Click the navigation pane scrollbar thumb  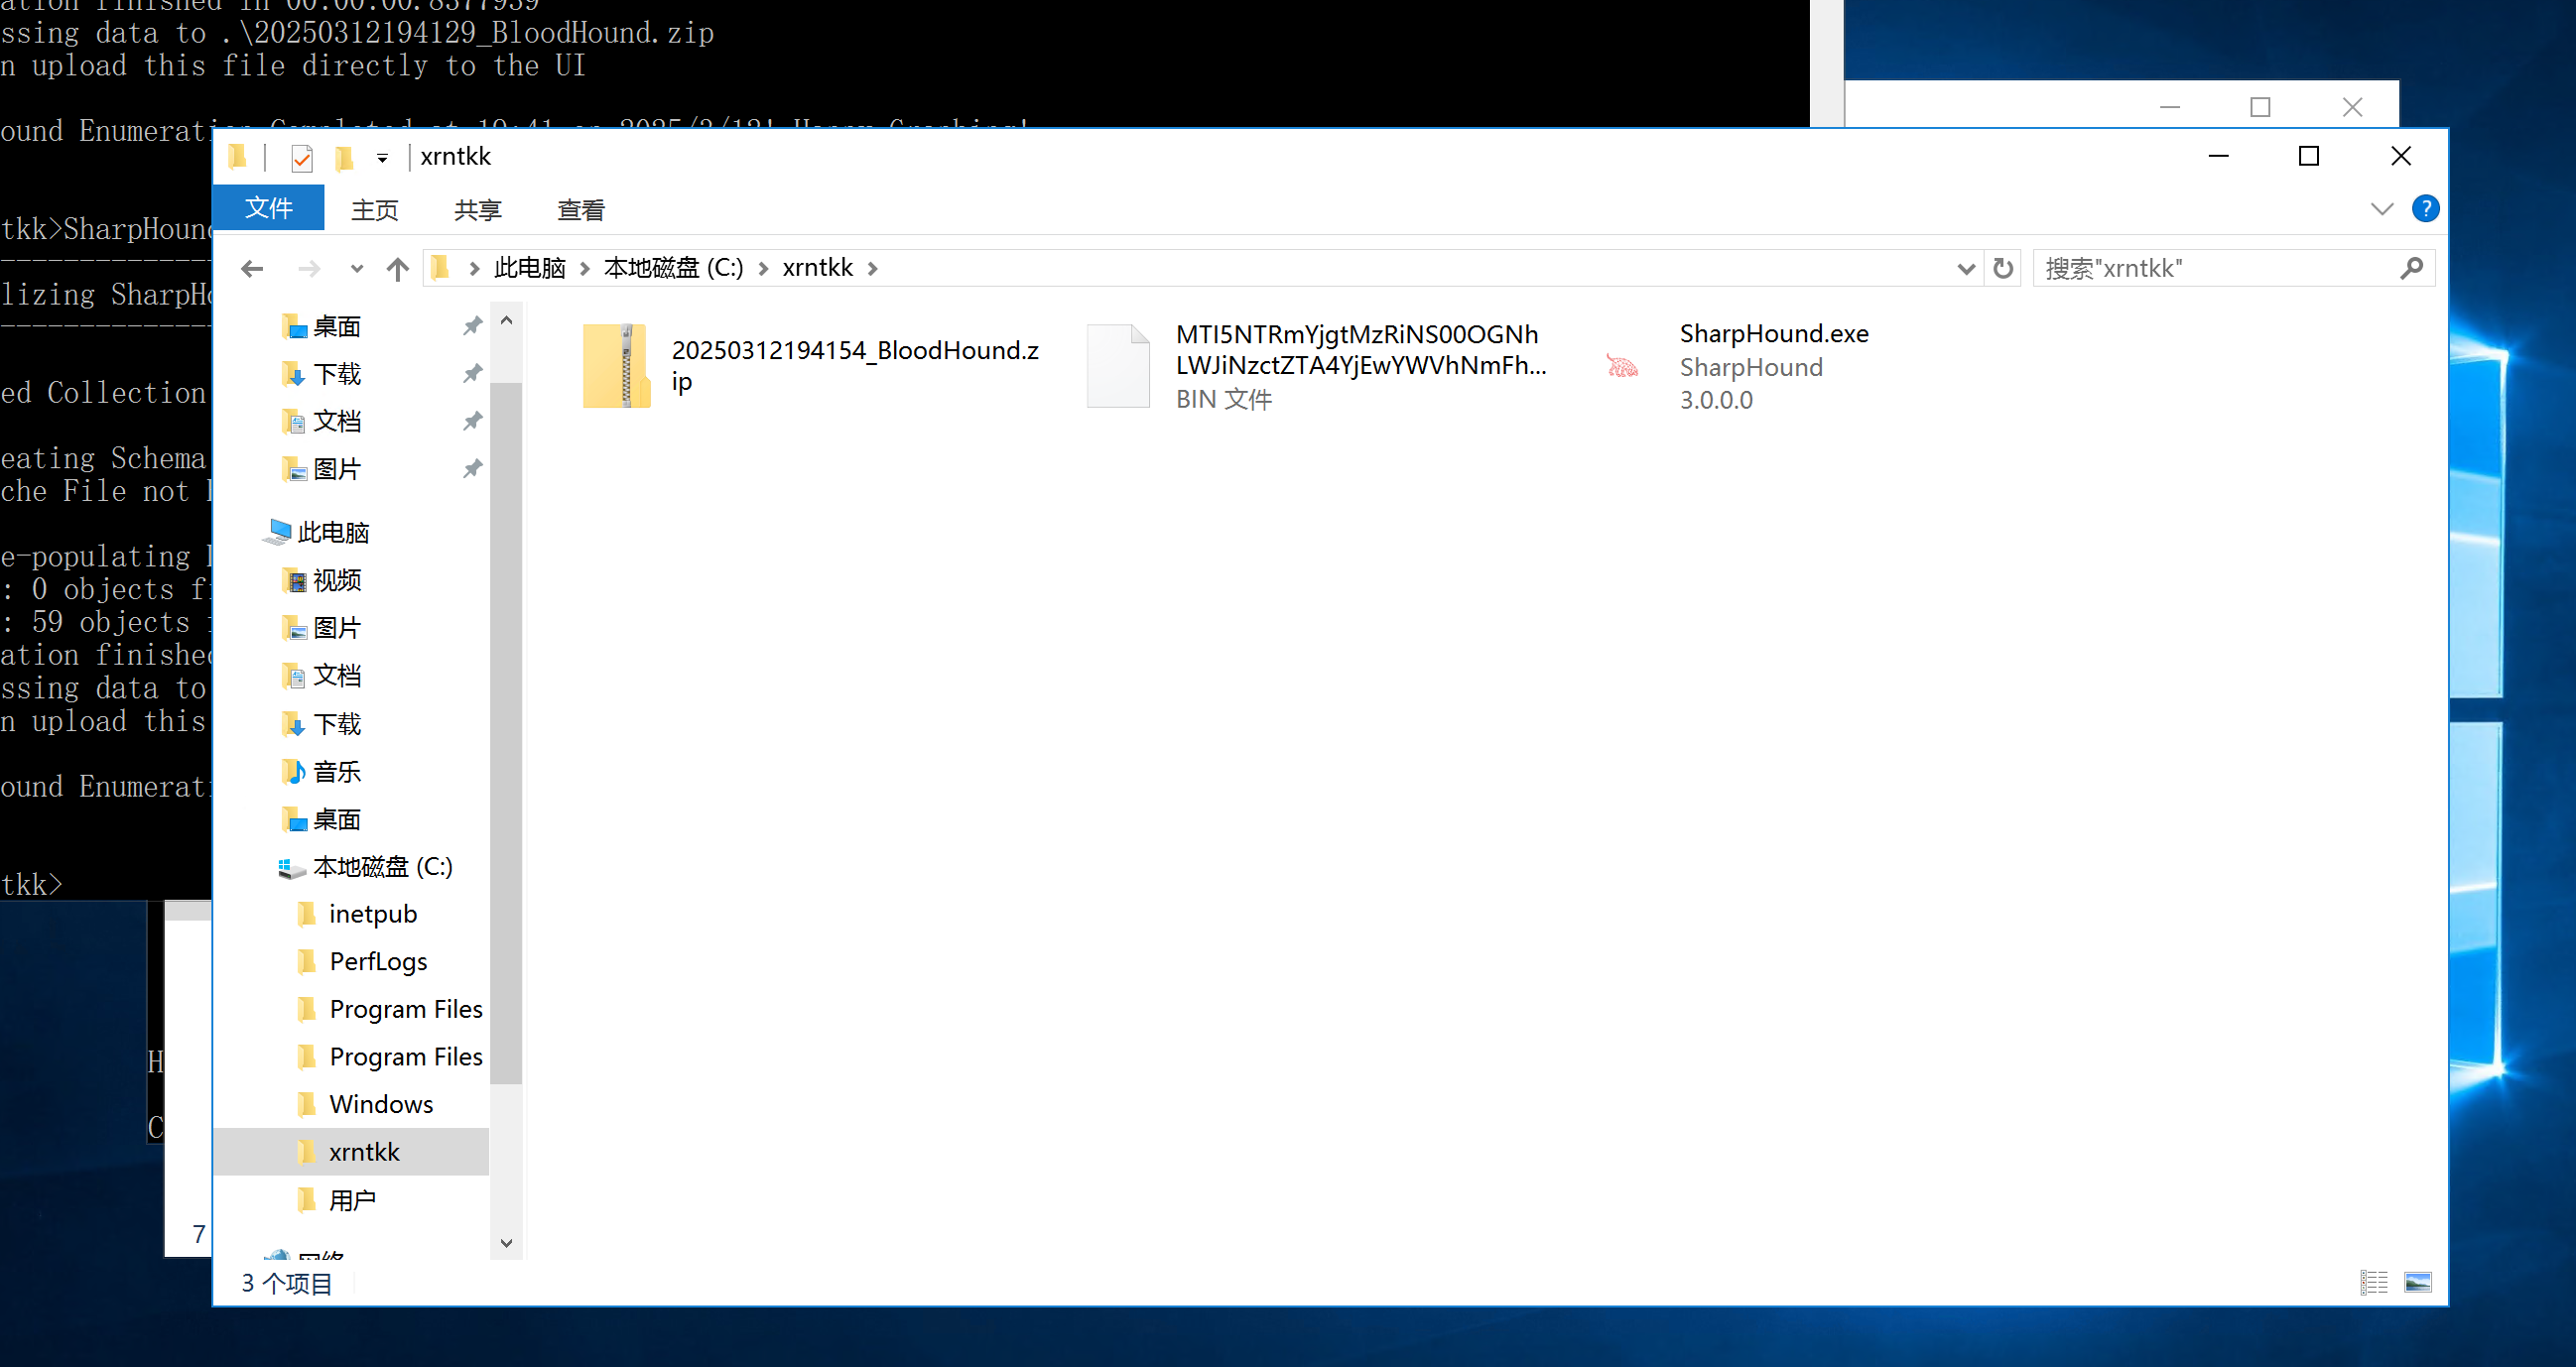[x=506, y=732]
